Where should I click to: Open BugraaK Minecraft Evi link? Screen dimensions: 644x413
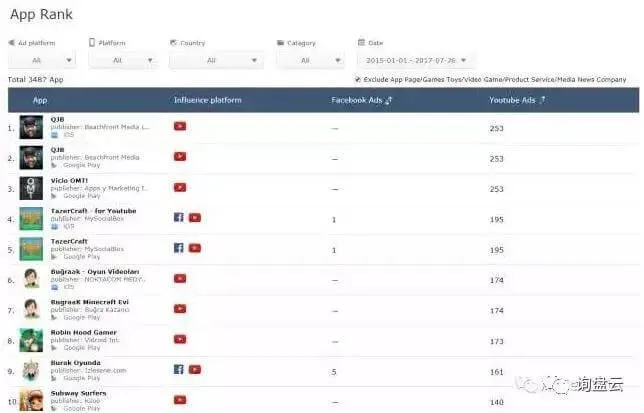(90, 302)
